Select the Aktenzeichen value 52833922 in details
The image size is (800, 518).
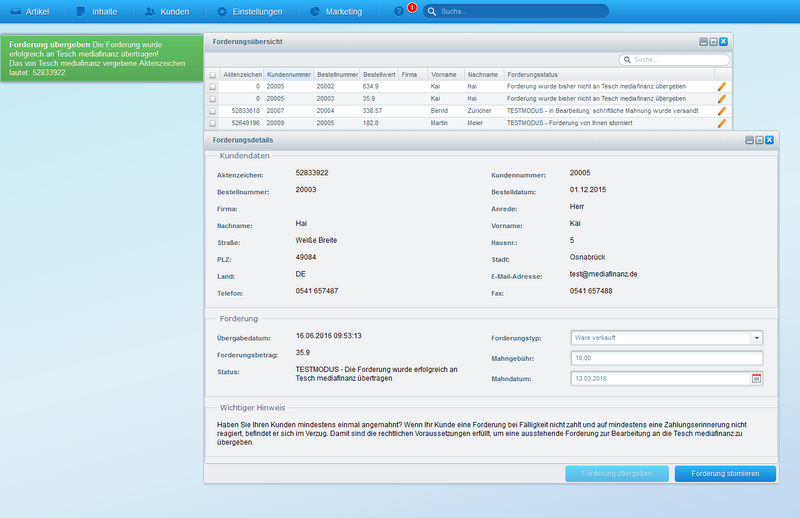[312, 173]
